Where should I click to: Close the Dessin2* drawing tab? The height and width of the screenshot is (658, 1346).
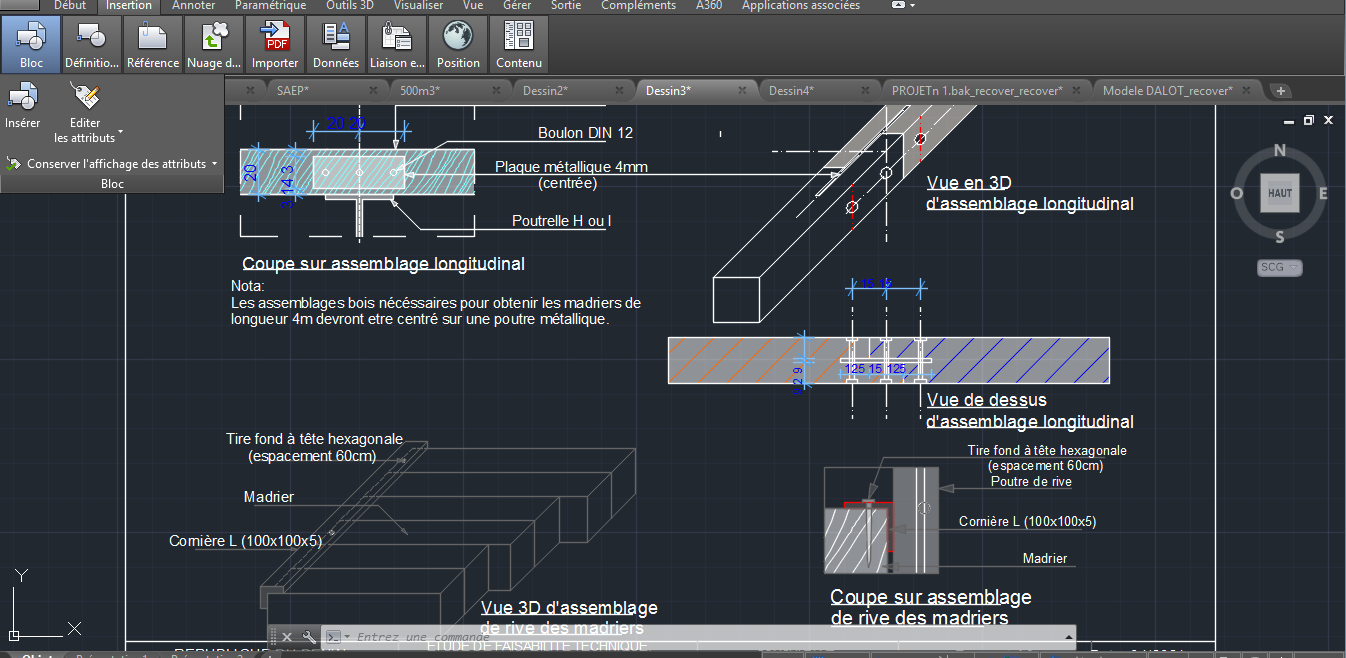(619, 90)
